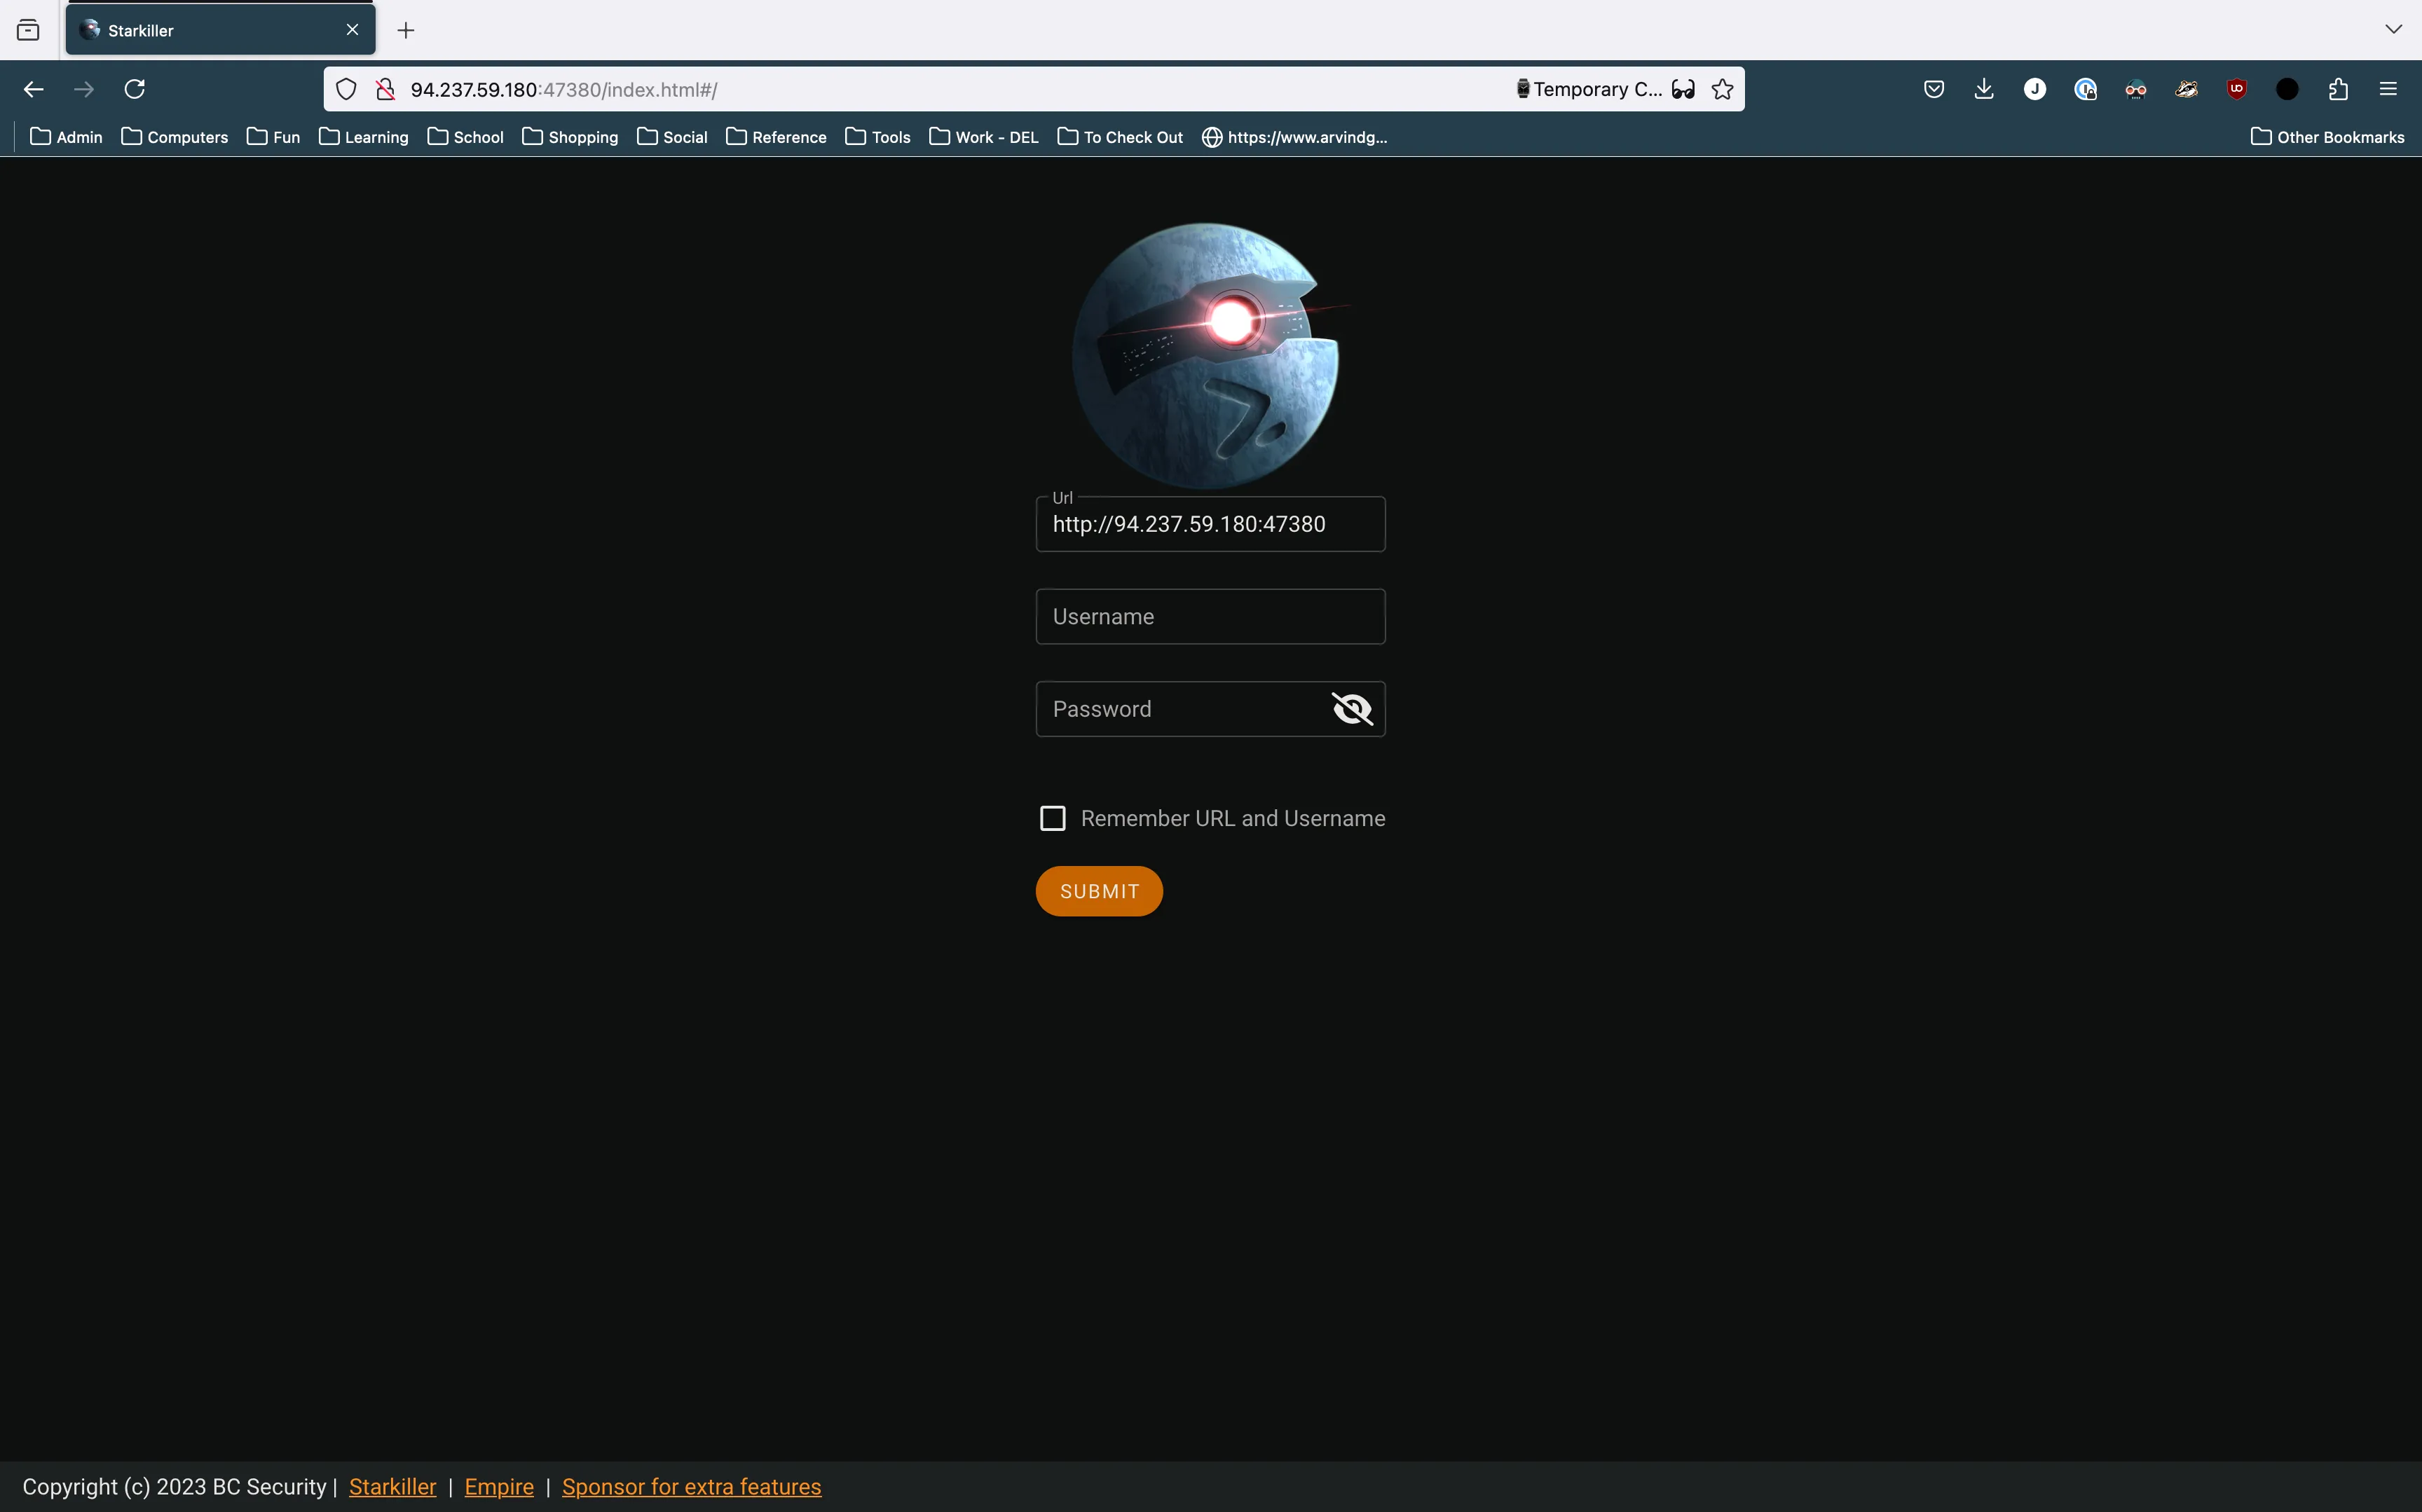Close the Starkiller tab
The height and width of the screenshot is (1512, 2422).
352,30
